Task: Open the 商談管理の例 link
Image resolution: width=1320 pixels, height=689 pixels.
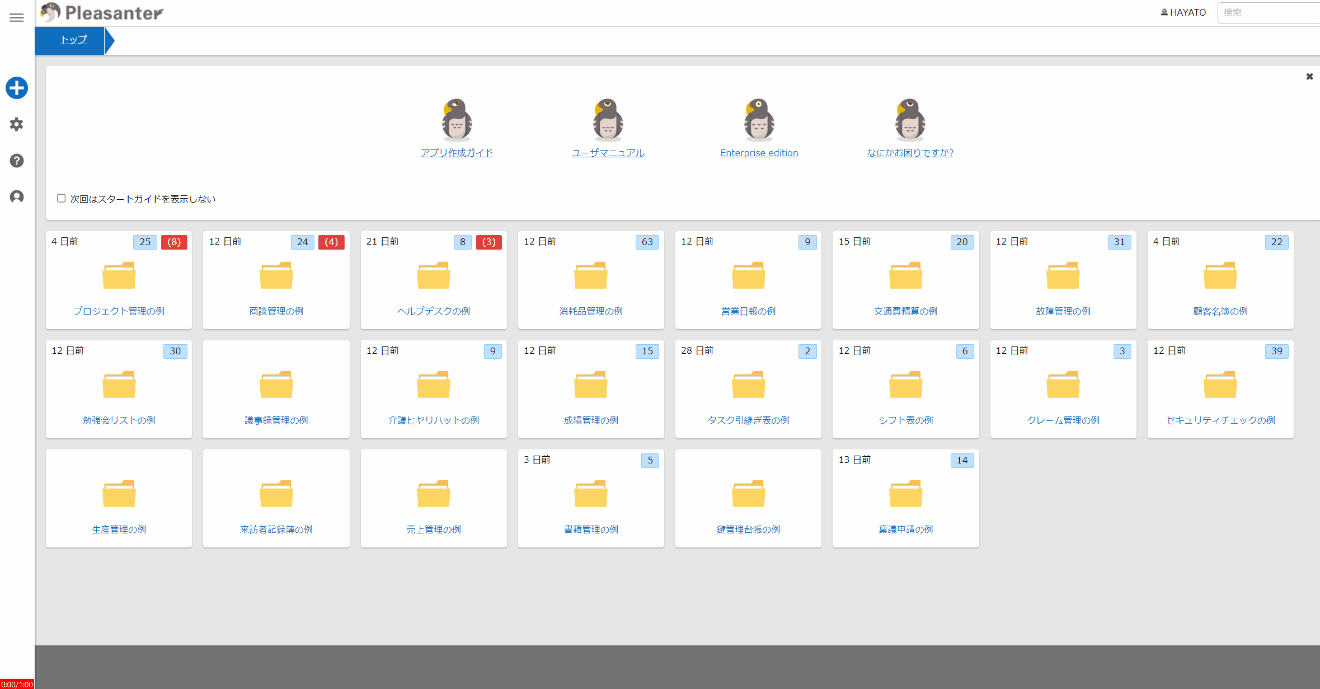Action: (276, 311)
